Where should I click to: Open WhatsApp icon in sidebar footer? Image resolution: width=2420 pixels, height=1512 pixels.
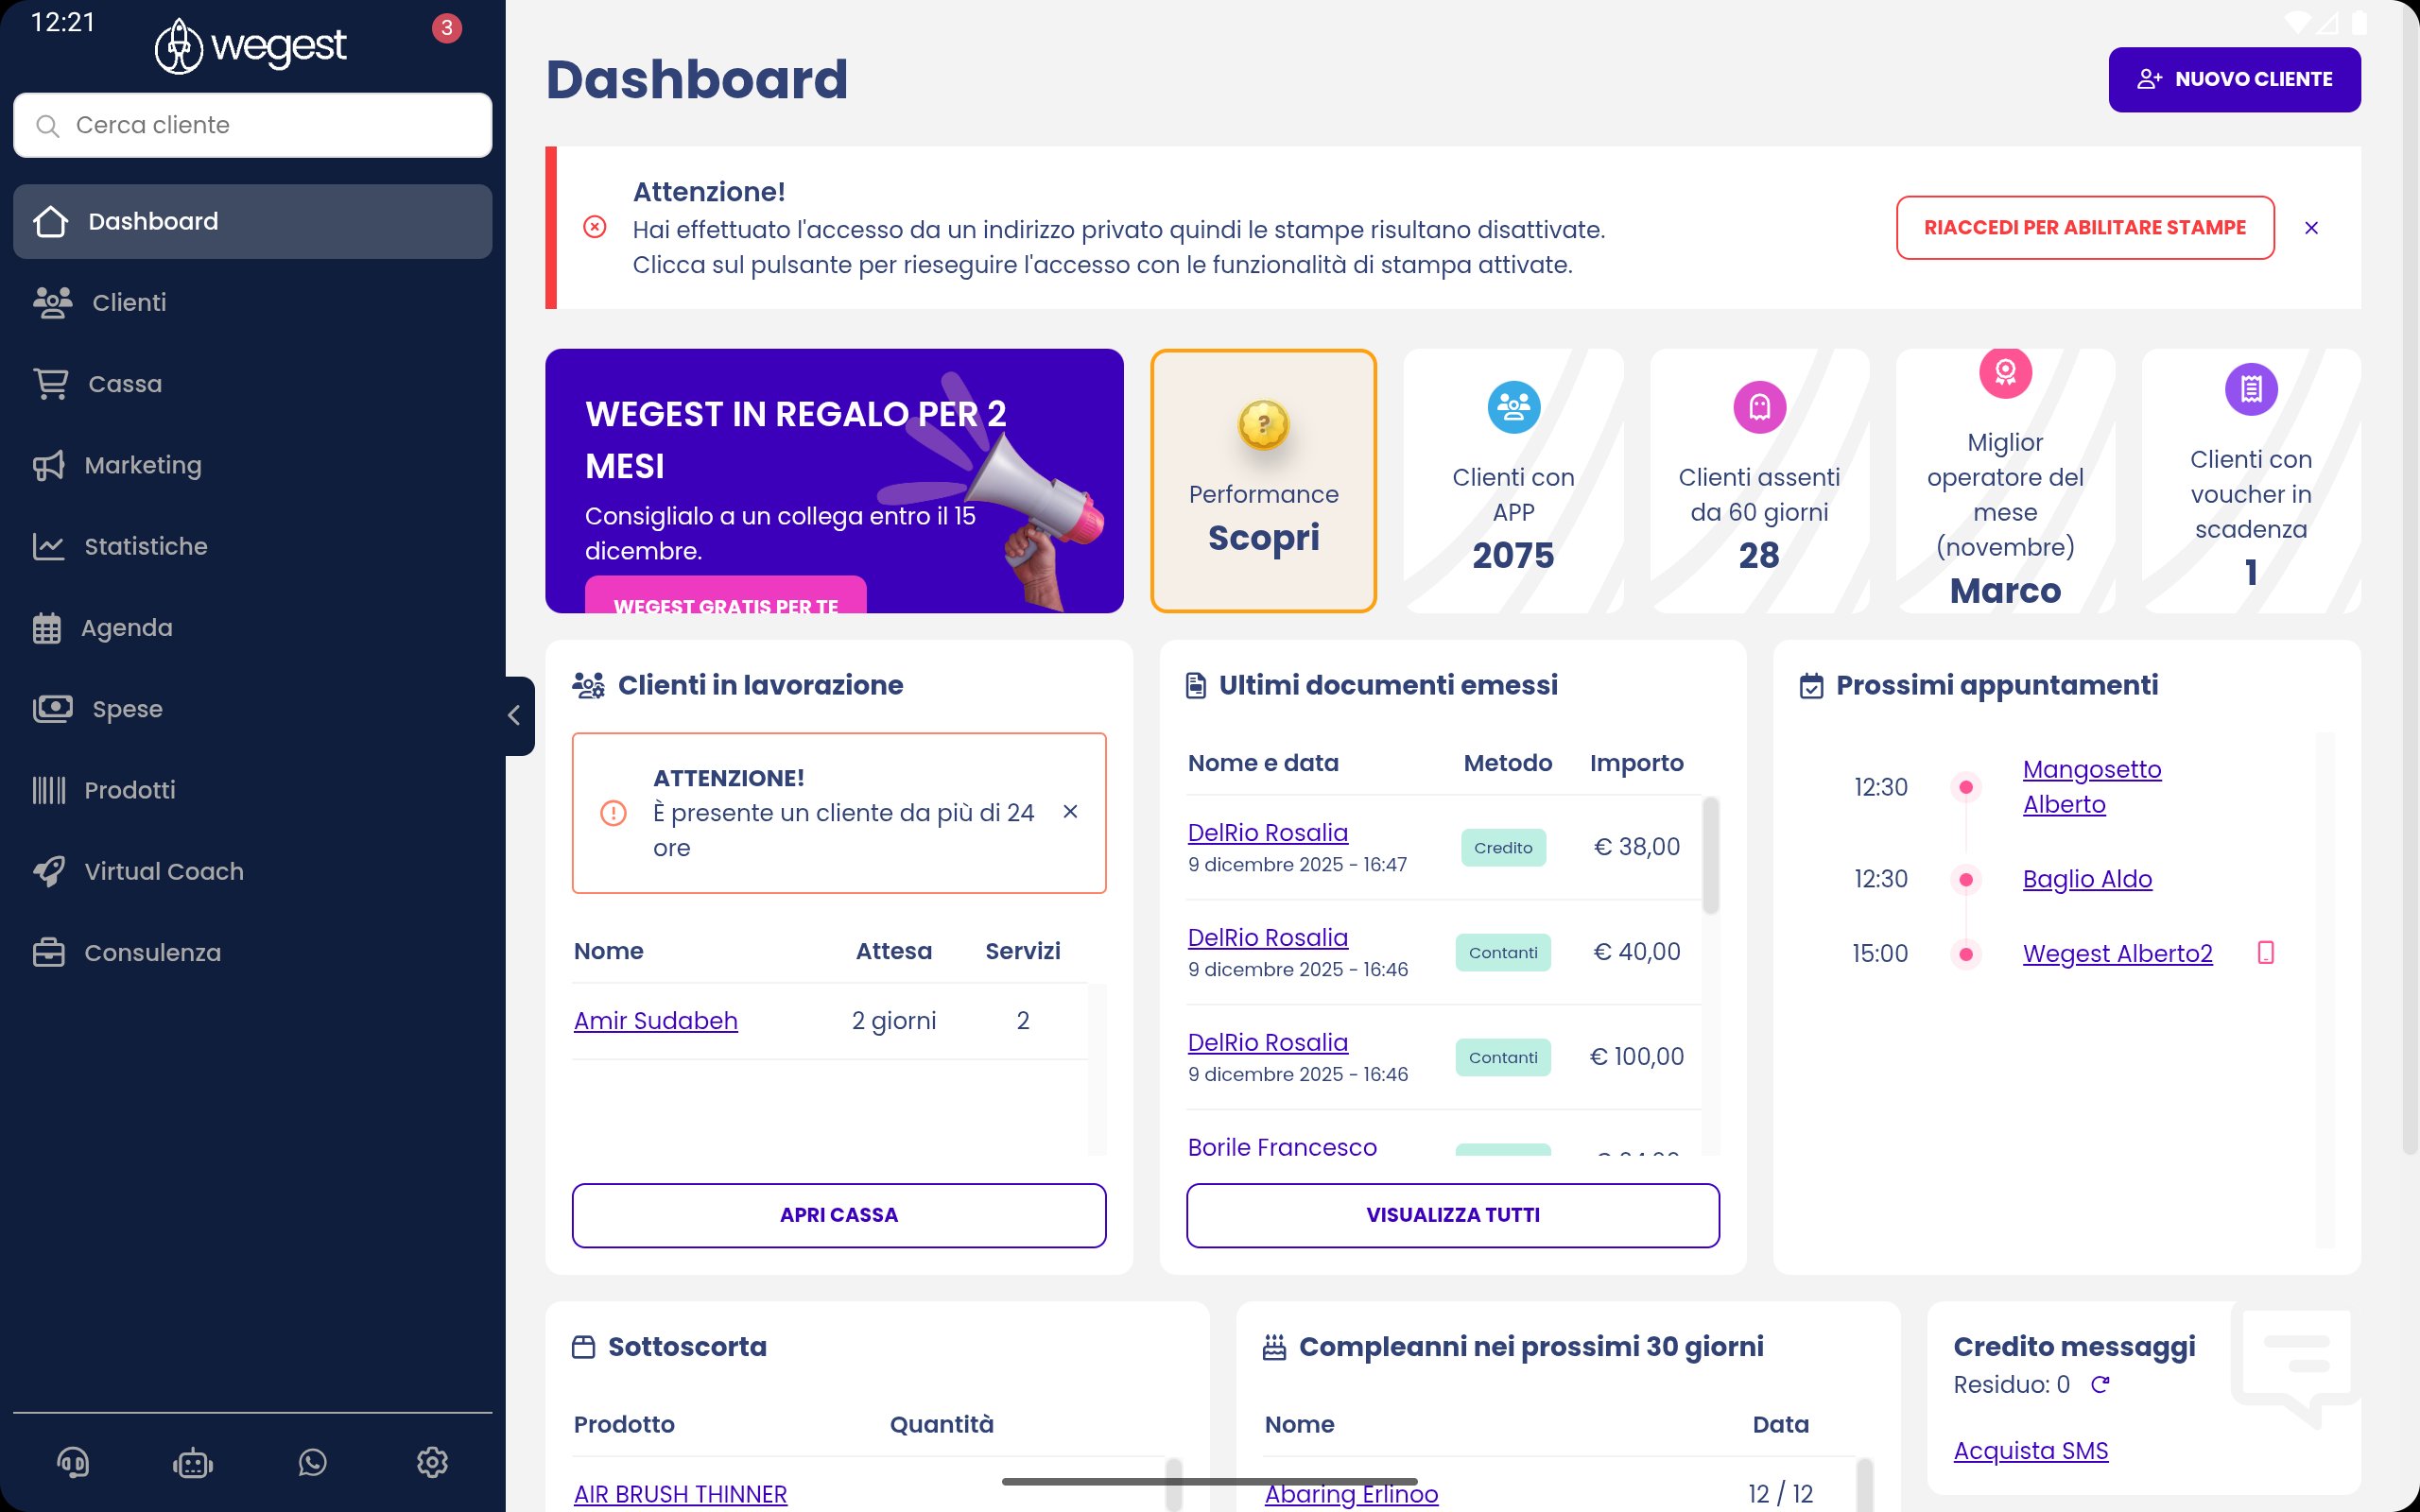312,1462
